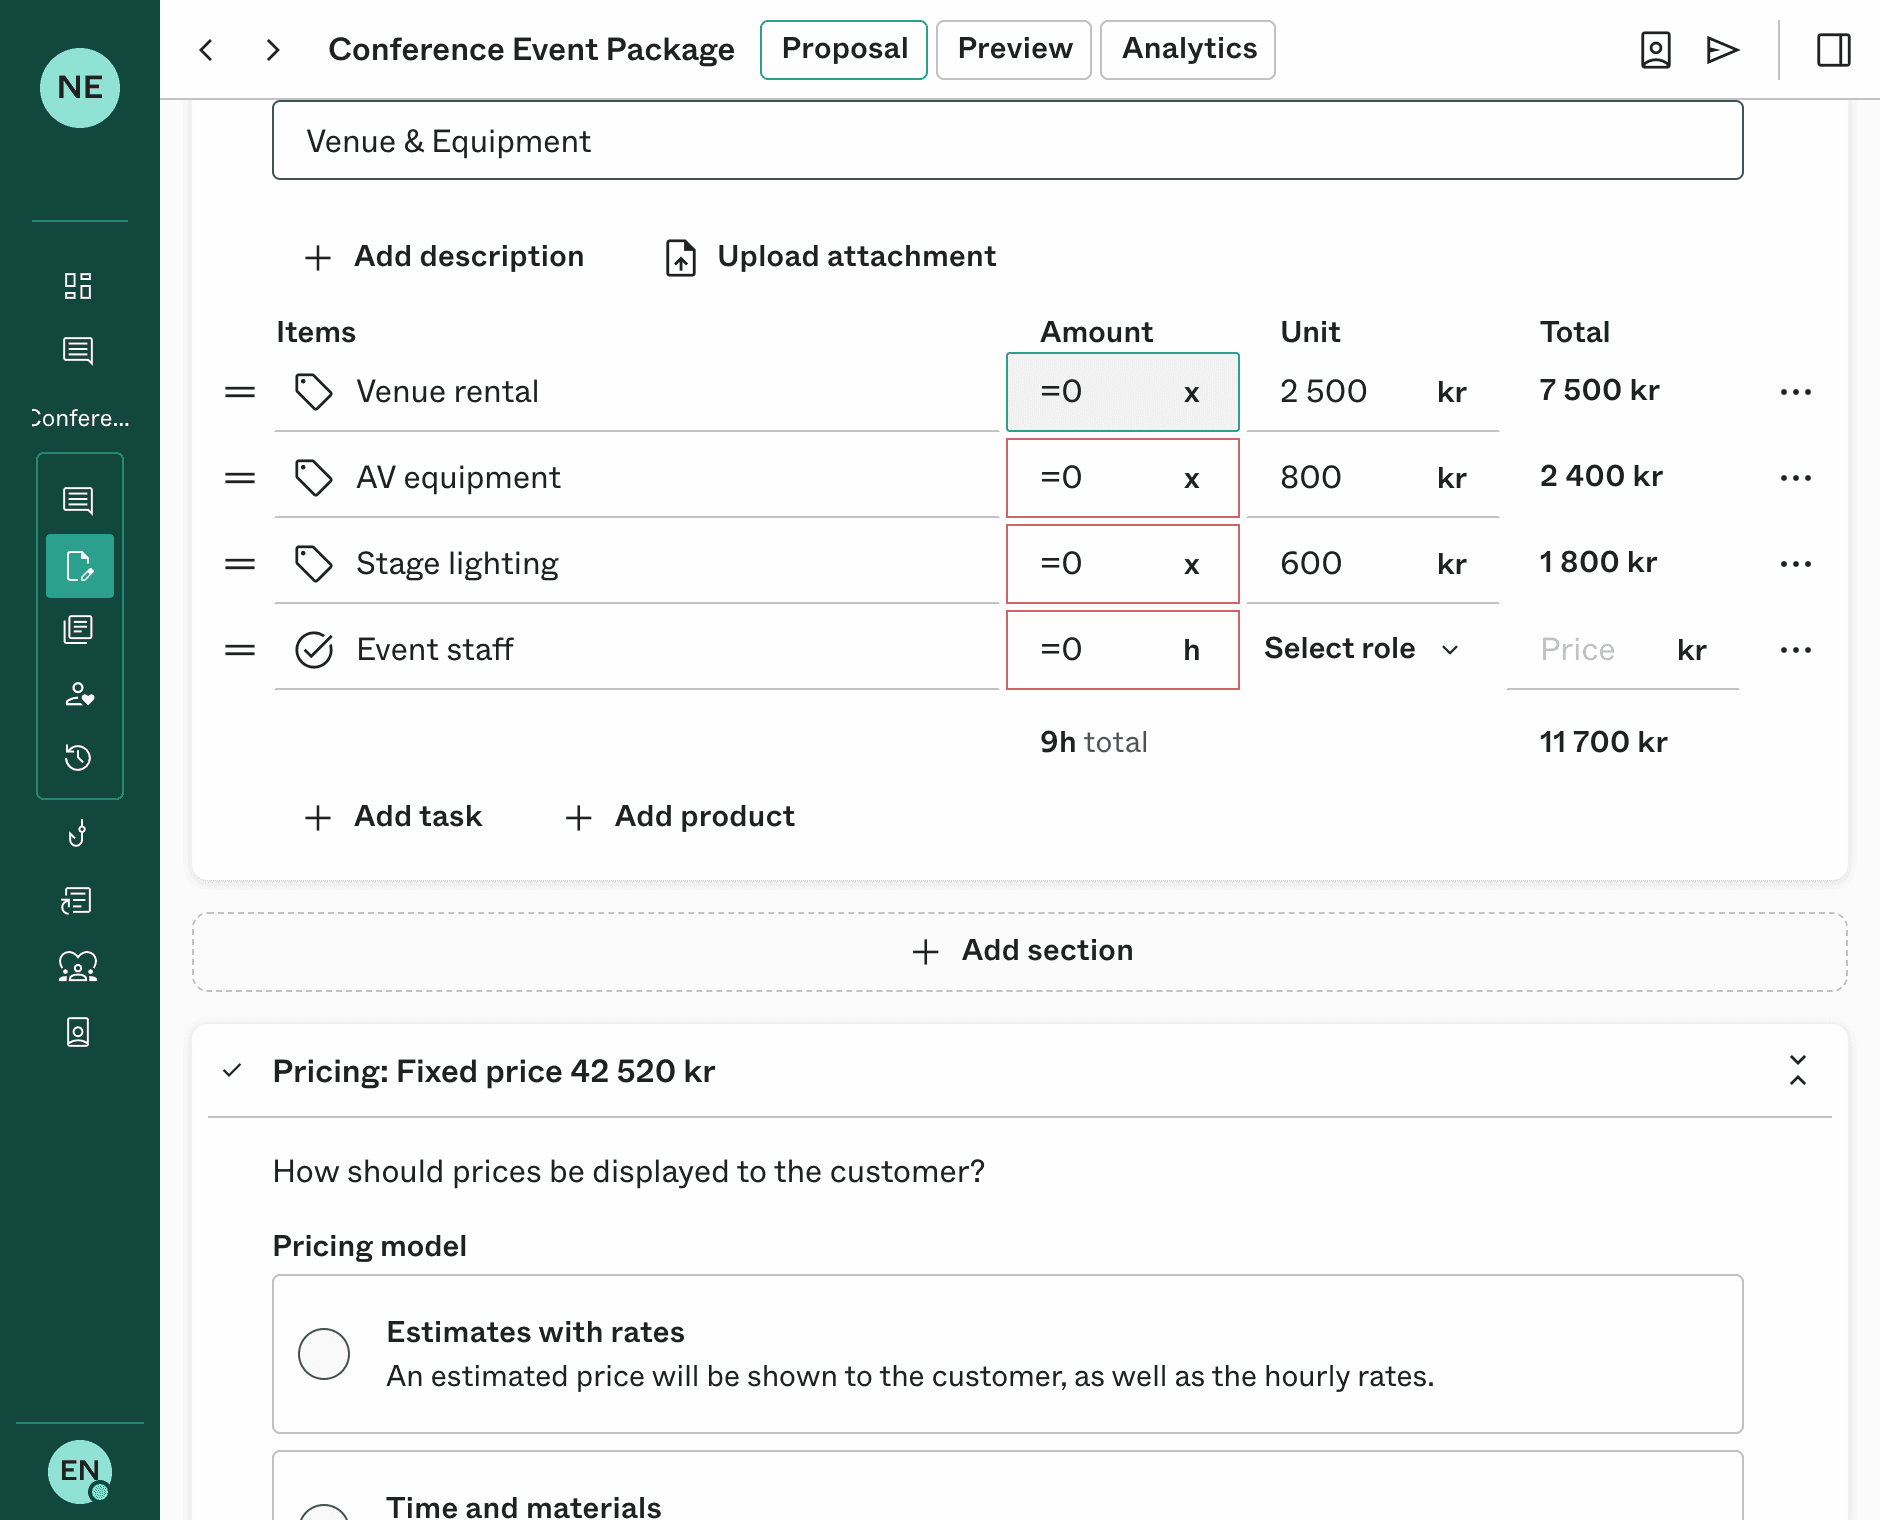
Task: Open the contact card icon in top bar
Action: pos(1655,50)
